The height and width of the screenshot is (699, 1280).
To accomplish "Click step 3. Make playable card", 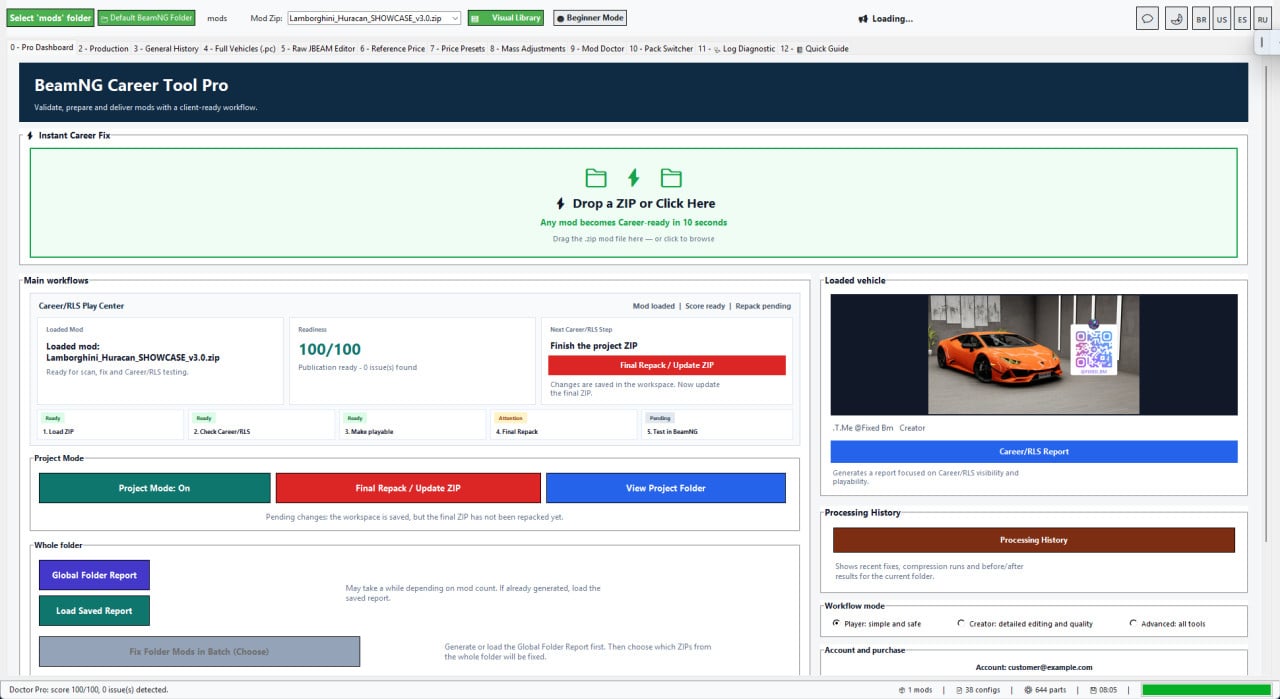I will coord(413,425).
